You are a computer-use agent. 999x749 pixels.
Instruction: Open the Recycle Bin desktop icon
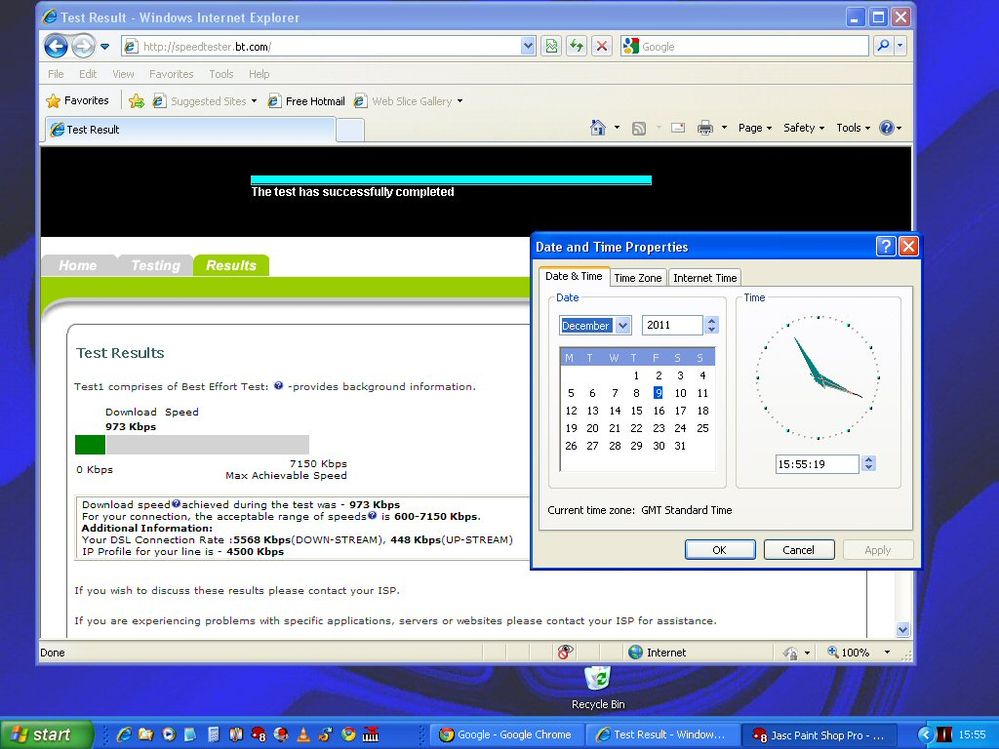[598, 688]
